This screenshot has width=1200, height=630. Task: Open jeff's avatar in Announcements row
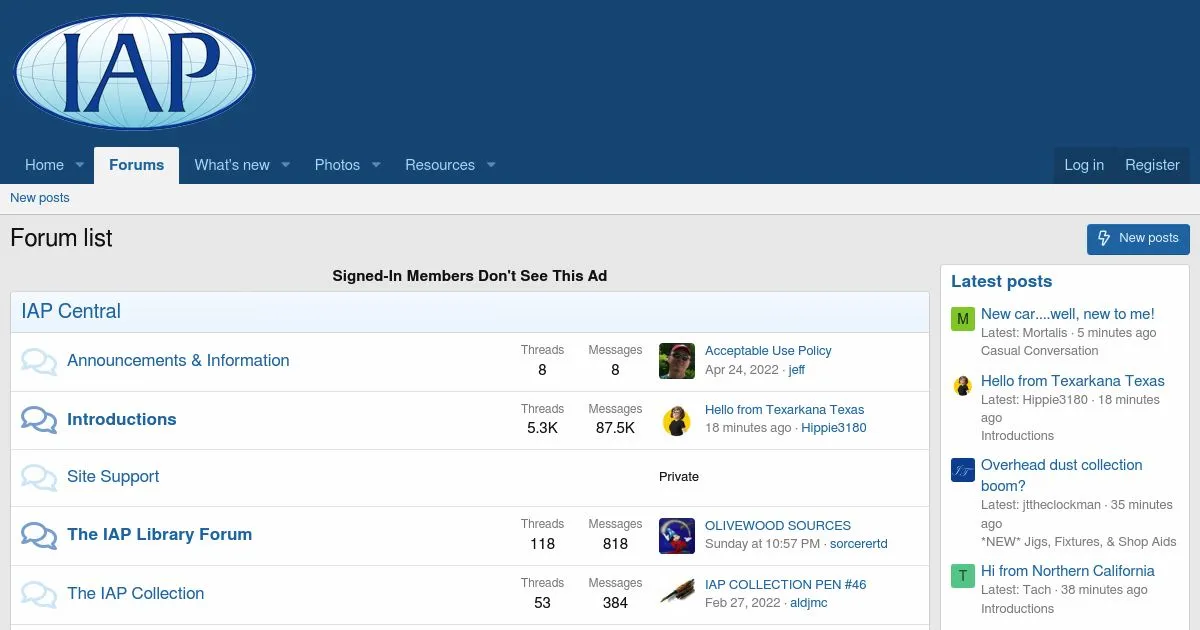(677, 361)
